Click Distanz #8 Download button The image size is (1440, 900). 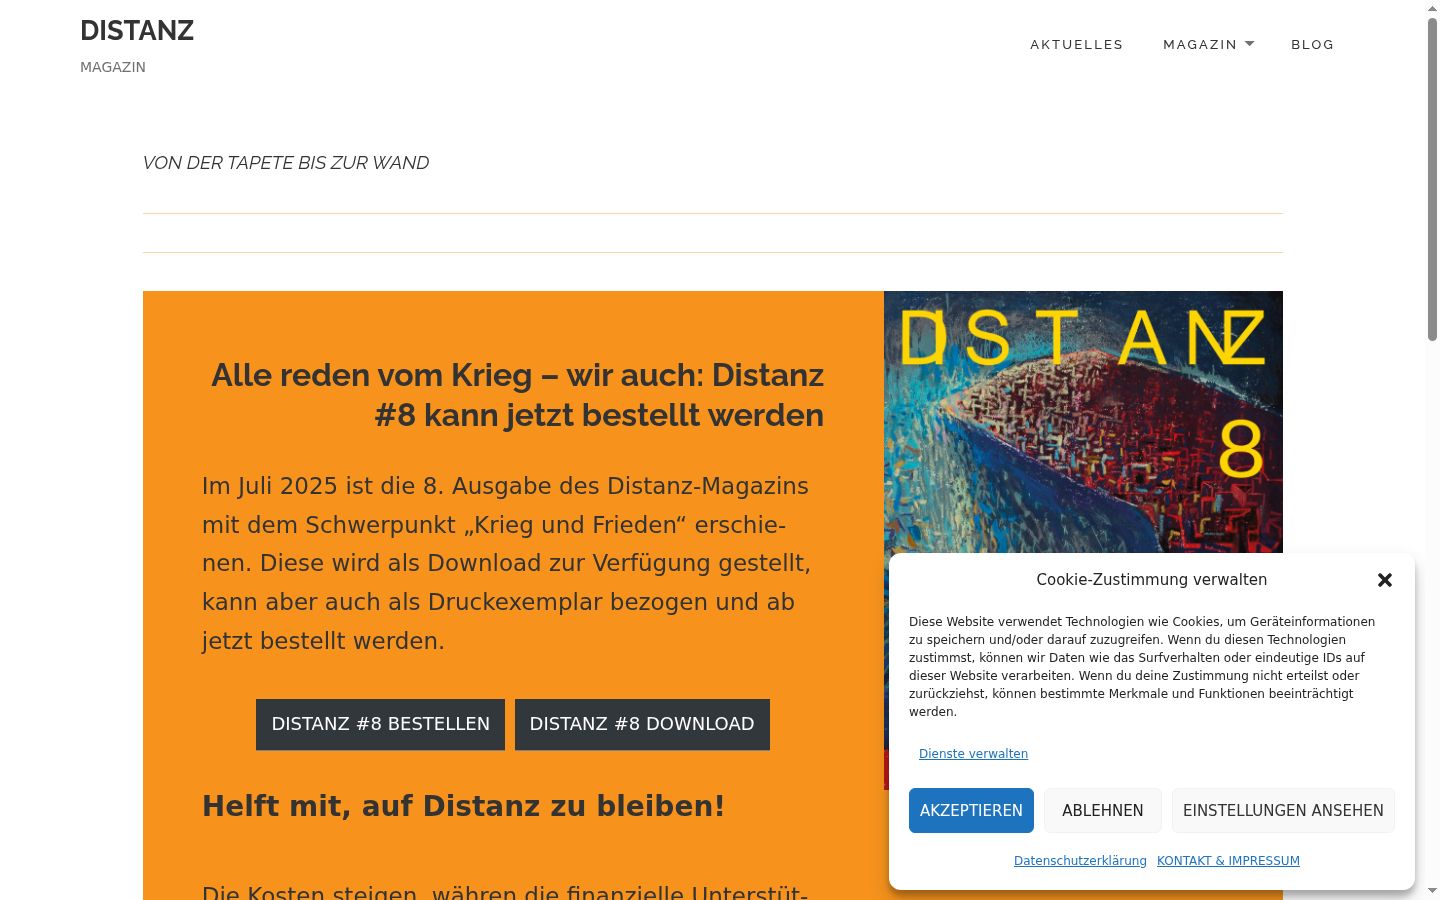642,724
